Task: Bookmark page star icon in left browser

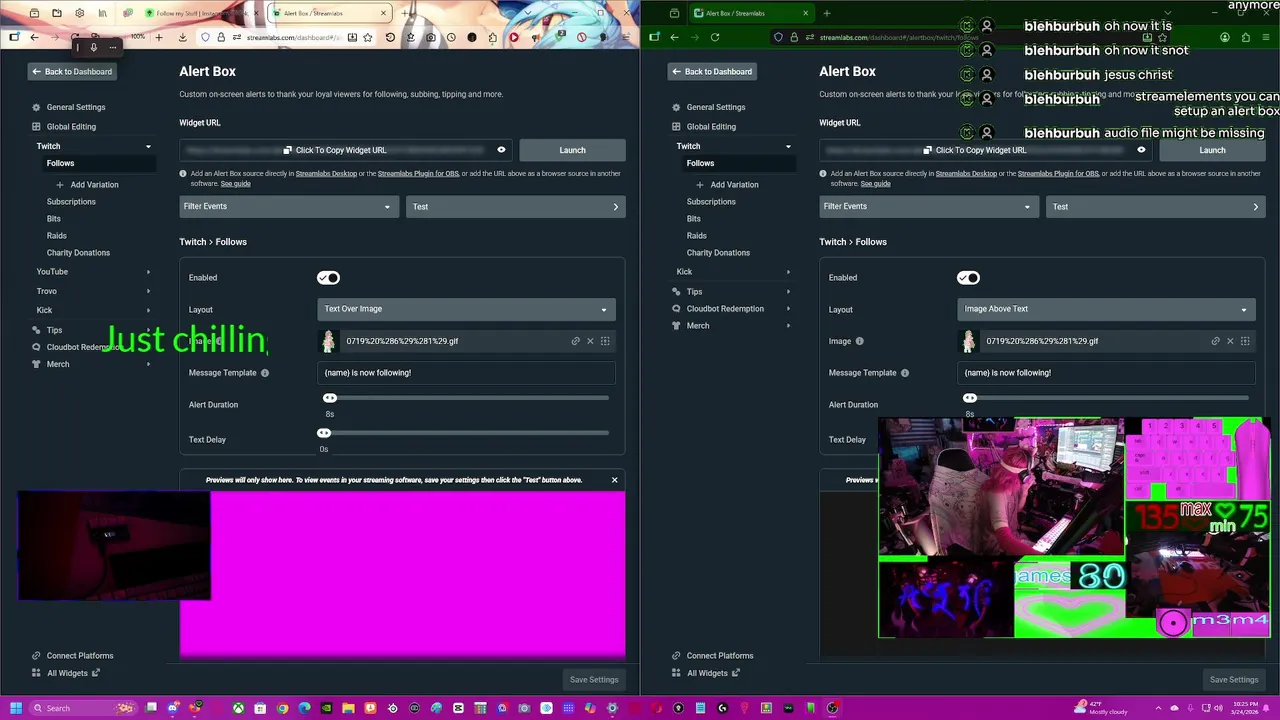Action: [x=368, y=38]
